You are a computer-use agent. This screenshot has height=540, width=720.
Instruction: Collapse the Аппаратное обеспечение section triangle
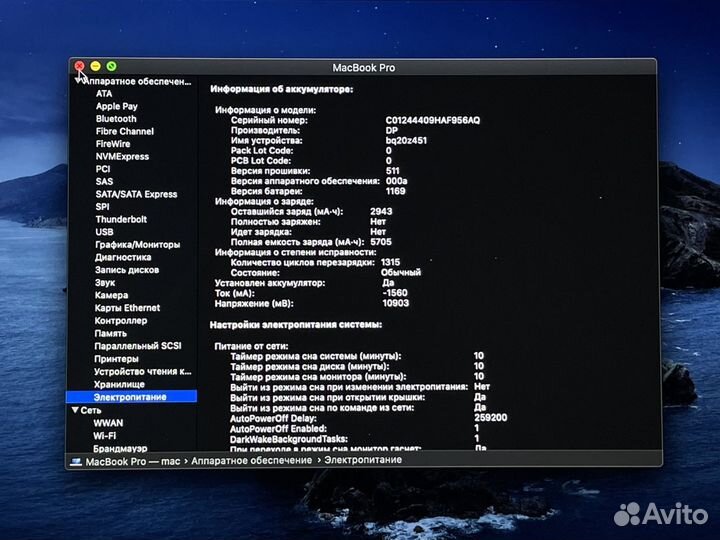click(x=78, y=81)
